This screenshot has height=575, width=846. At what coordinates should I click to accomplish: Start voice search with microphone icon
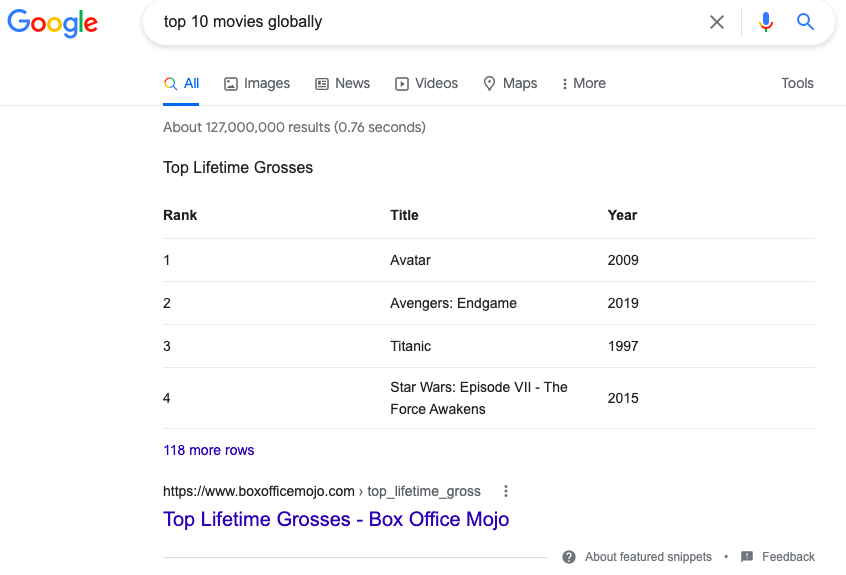[766, 22]
